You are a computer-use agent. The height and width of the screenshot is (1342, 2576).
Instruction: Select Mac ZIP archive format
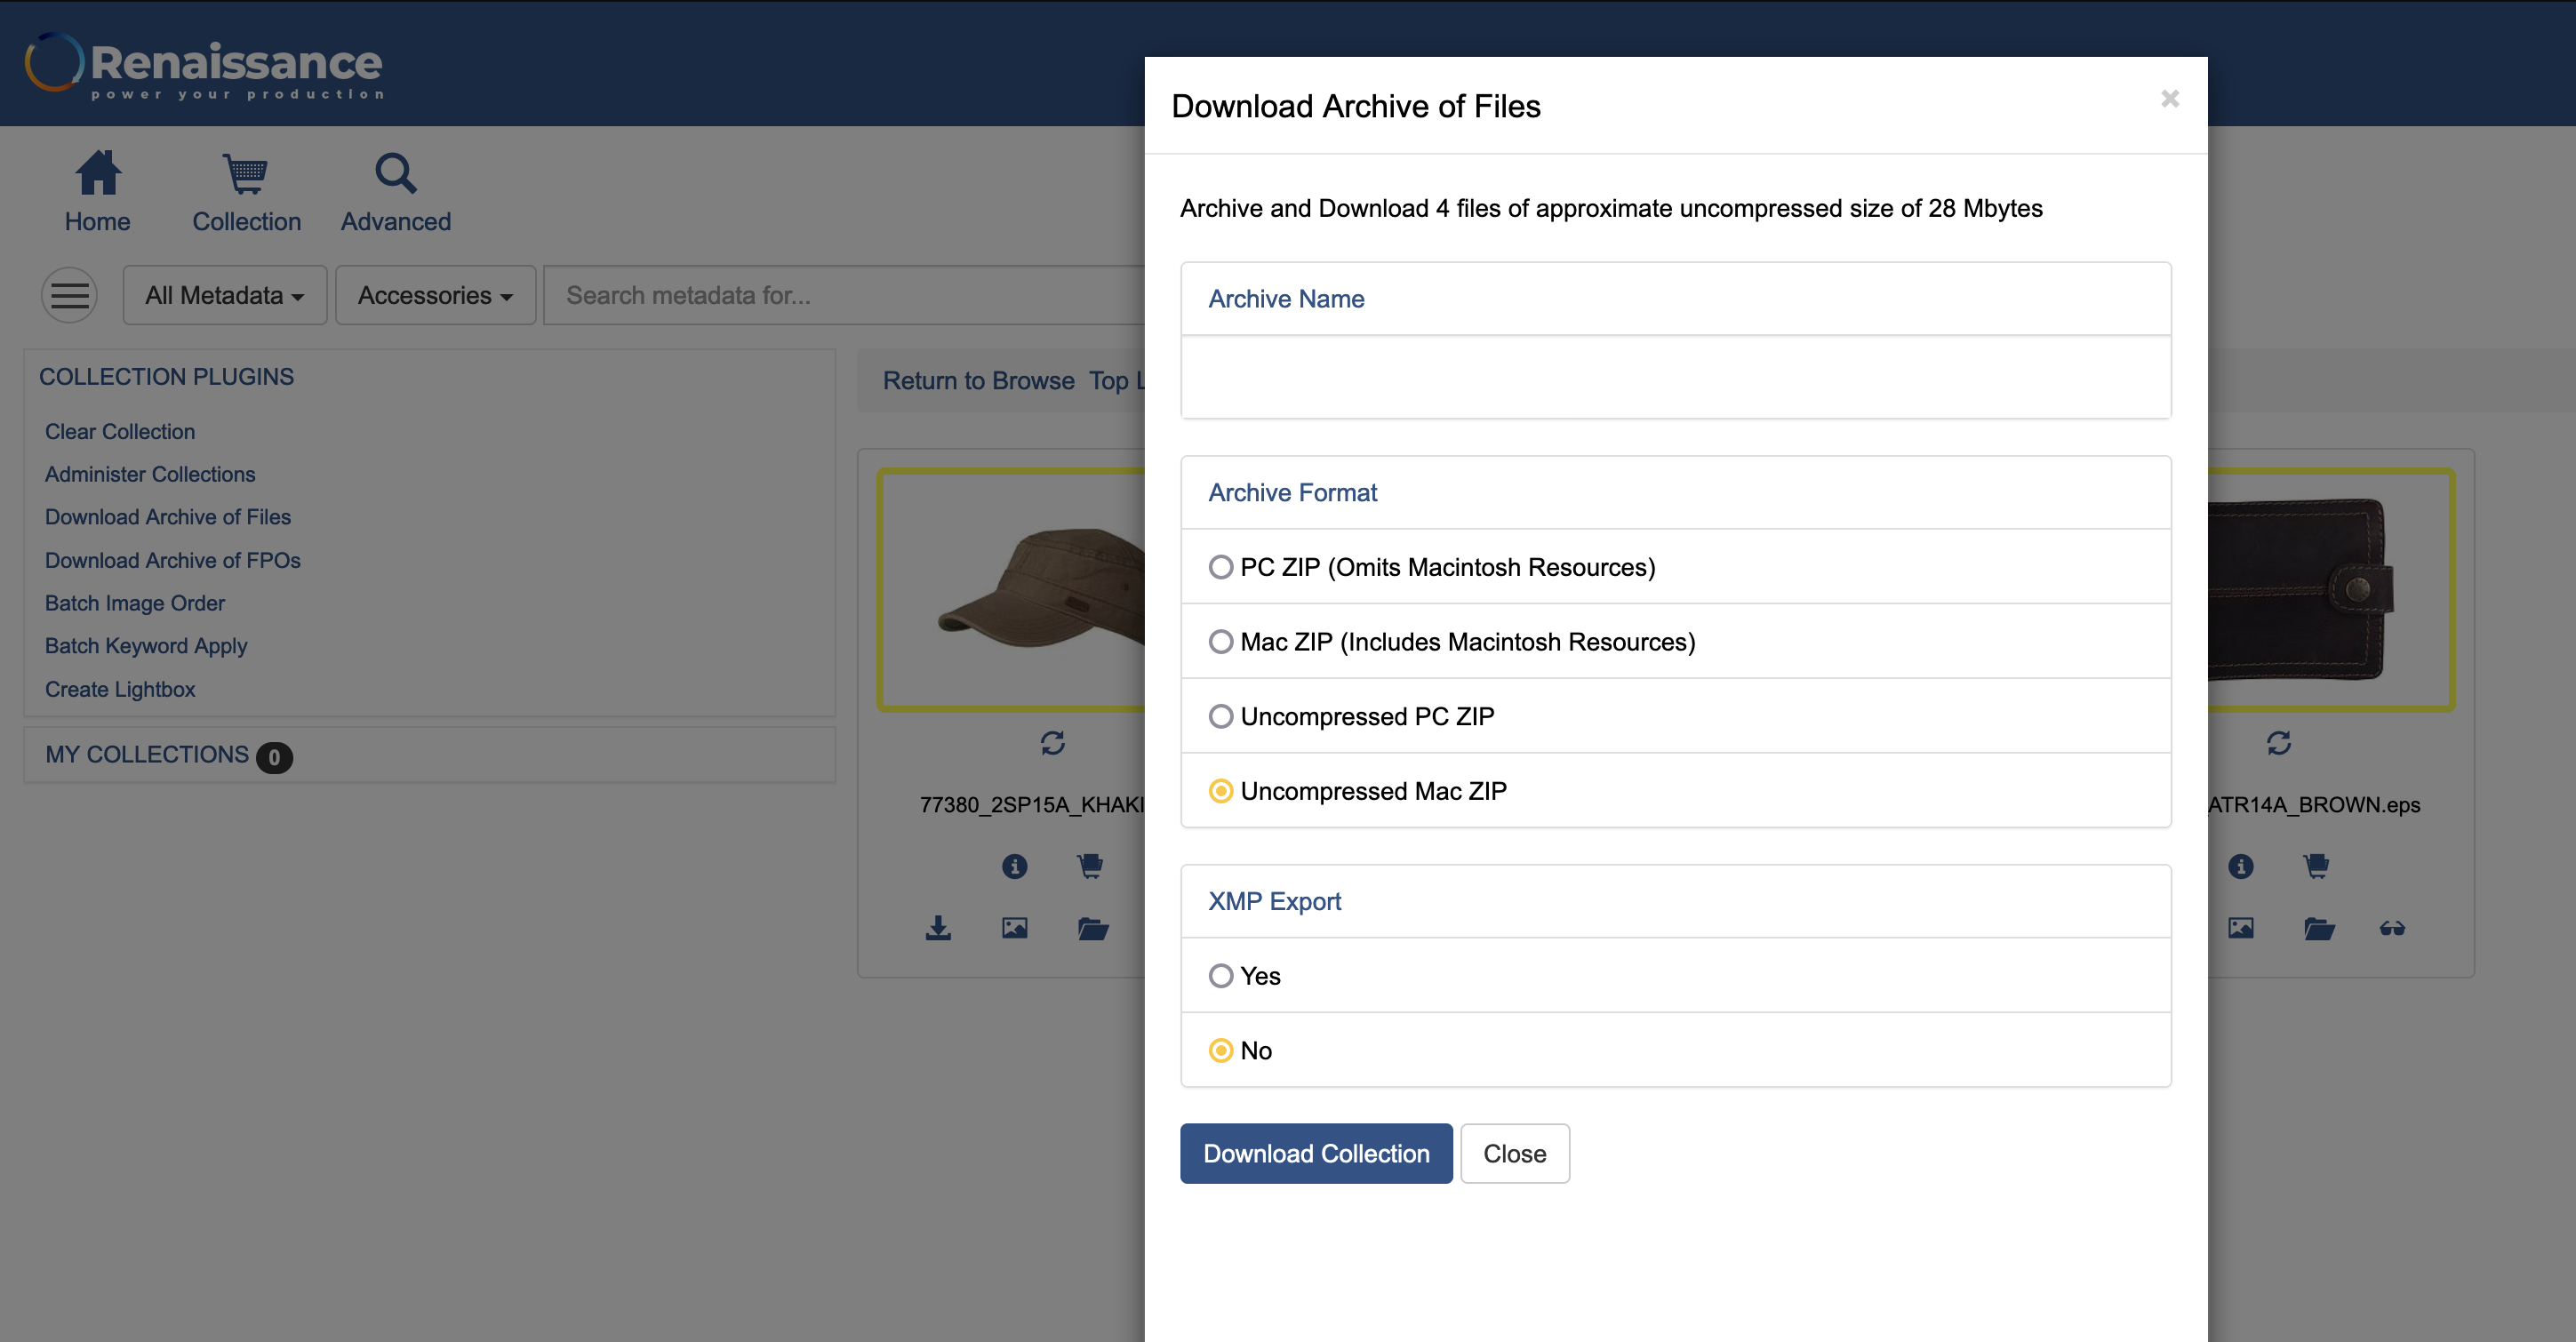pos(1220,642)
